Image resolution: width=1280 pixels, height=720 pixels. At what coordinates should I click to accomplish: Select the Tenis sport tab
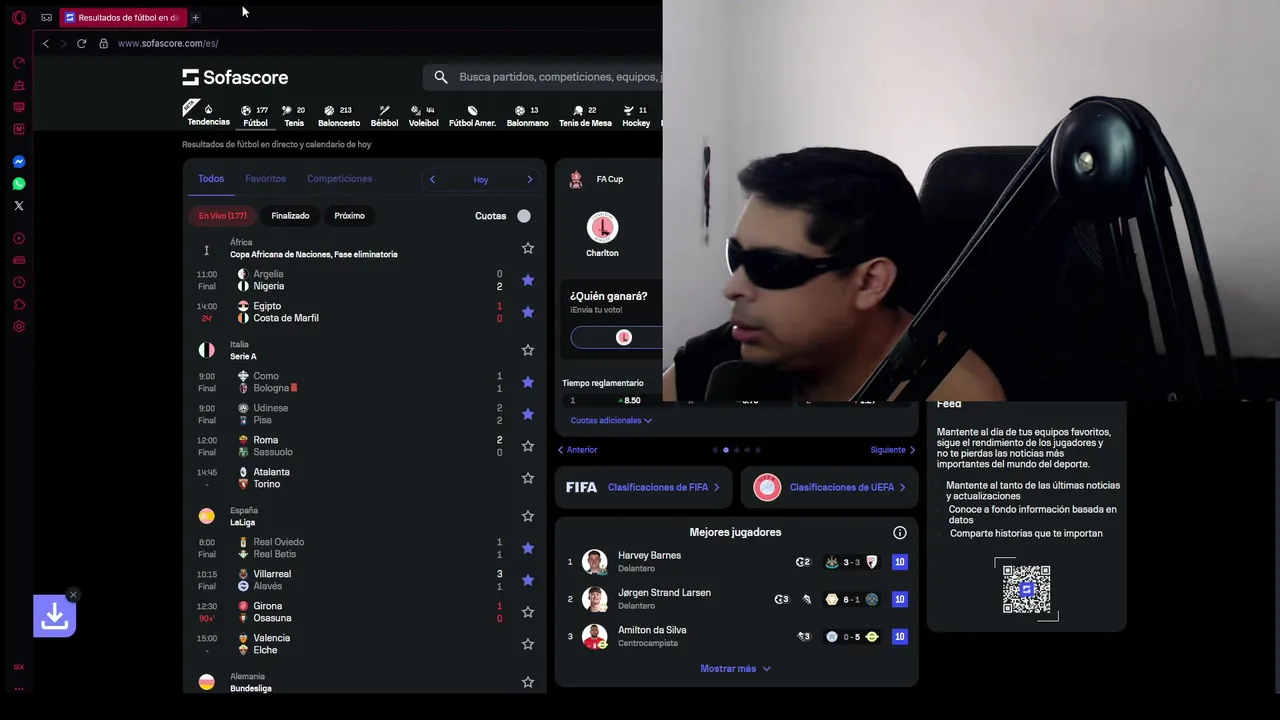point(294,116)
